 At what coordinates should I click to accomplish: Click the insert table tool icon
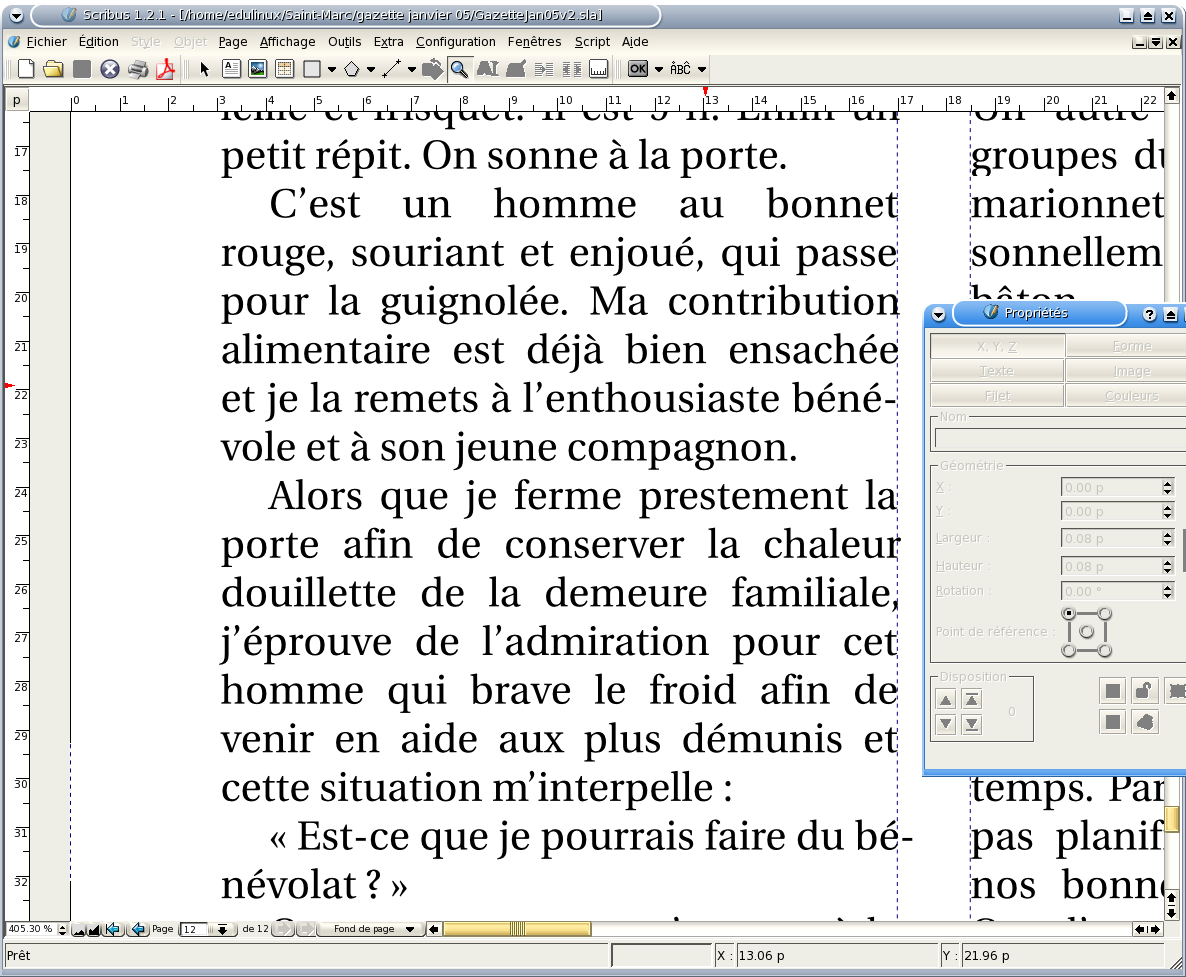(x=284, y=69)
